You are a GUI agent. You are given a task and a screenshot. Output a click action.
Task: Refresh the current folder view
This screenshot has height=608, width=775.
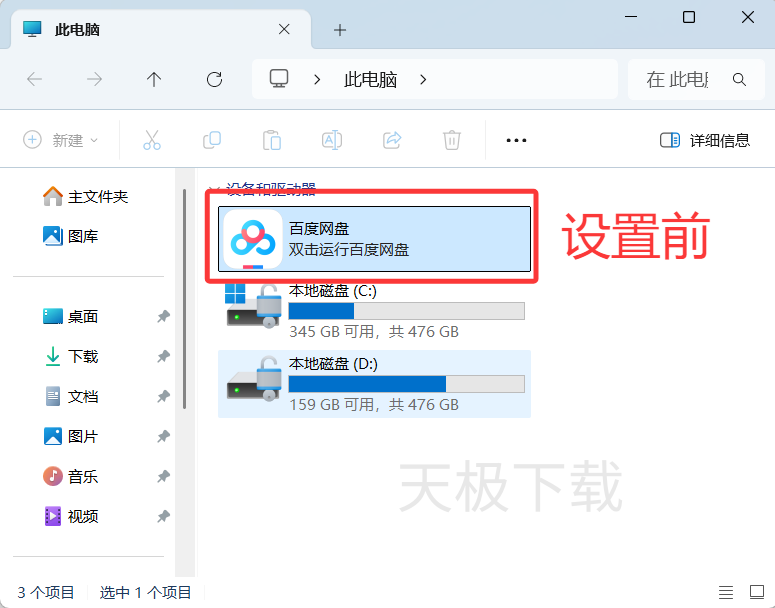(x=214, y=79)
